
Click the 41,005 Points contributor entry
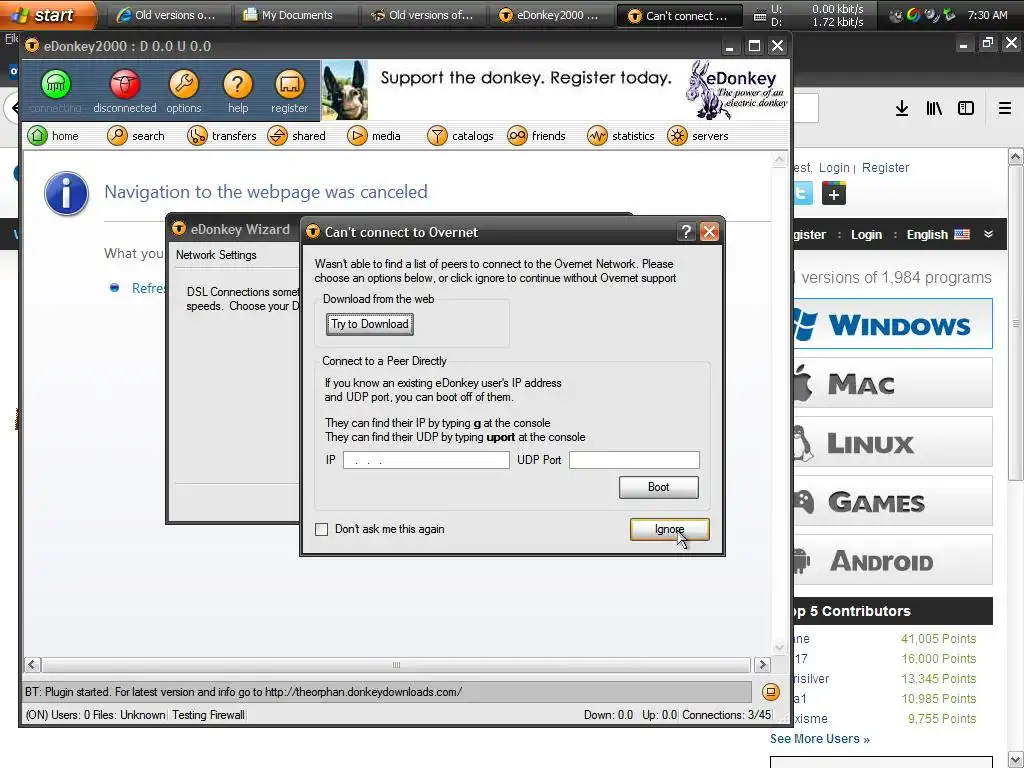pos(938,639)
